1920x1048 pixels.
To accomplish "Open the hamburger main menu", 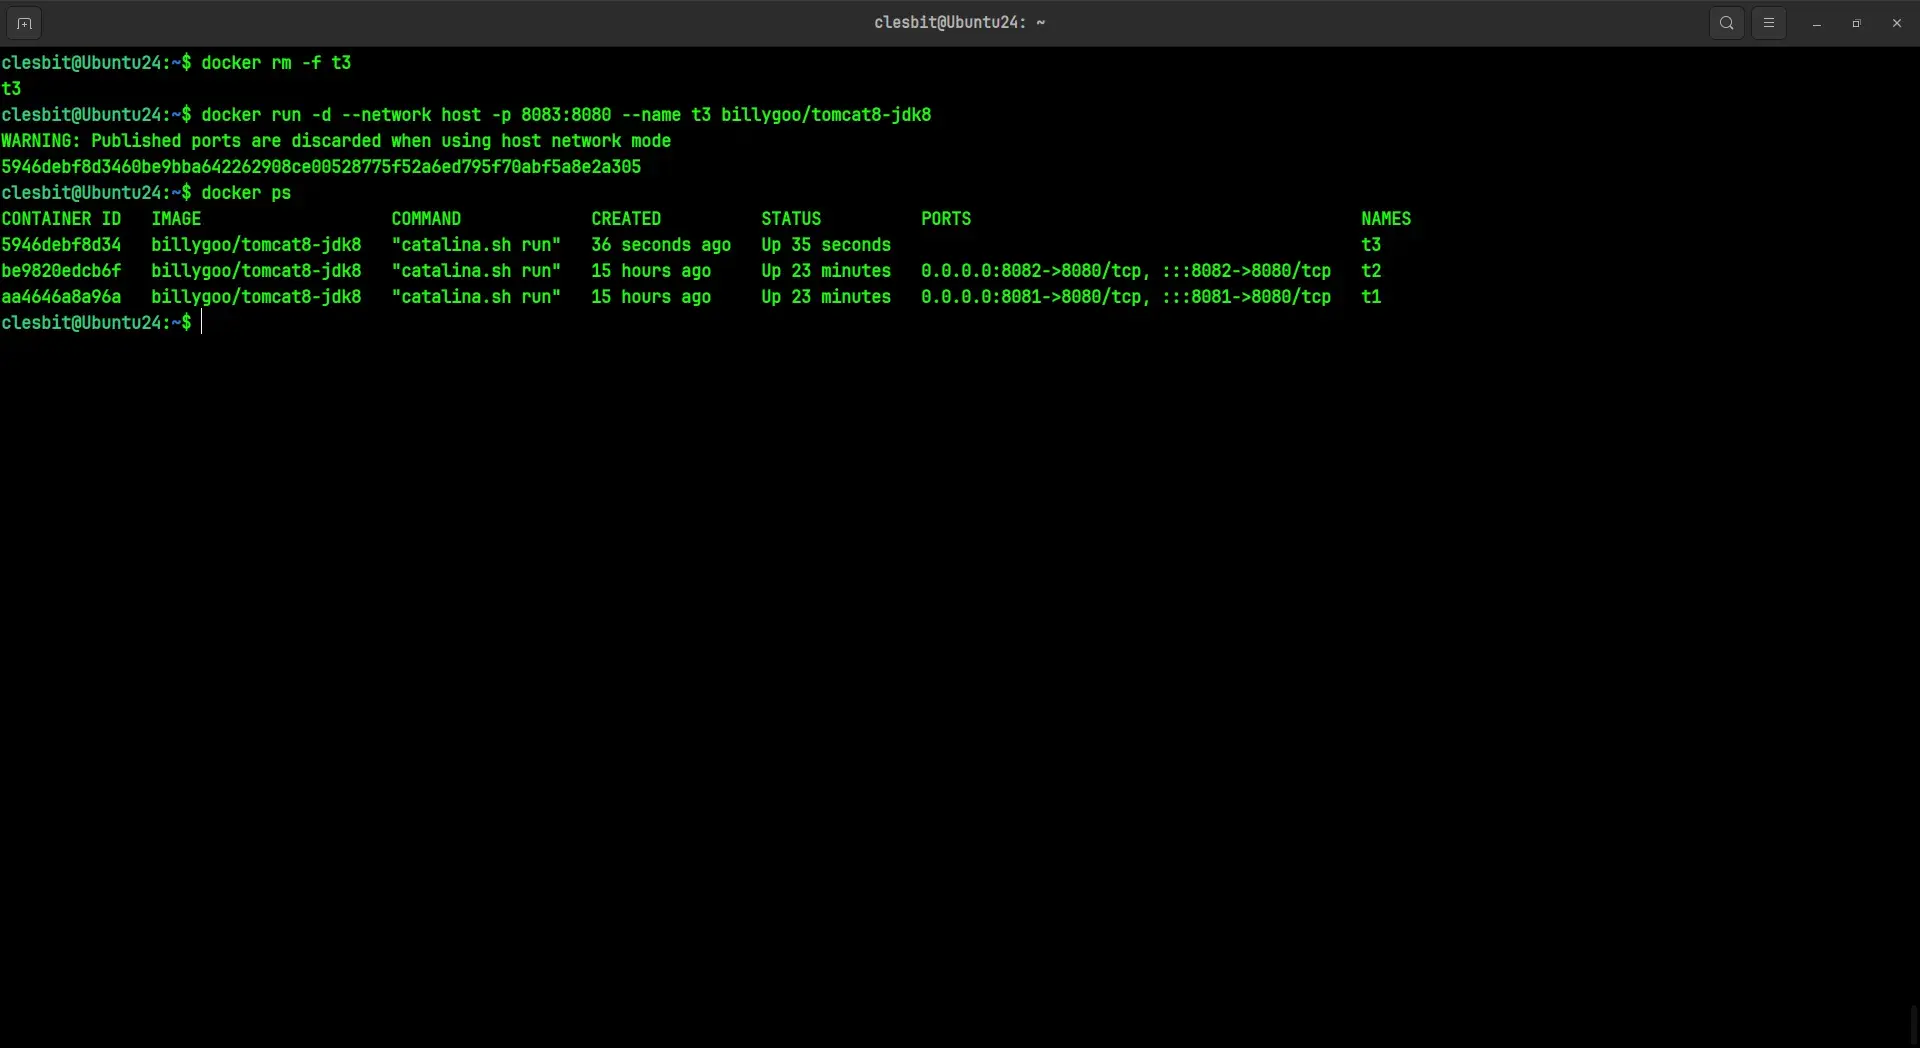I will [x=1769, y=23].
